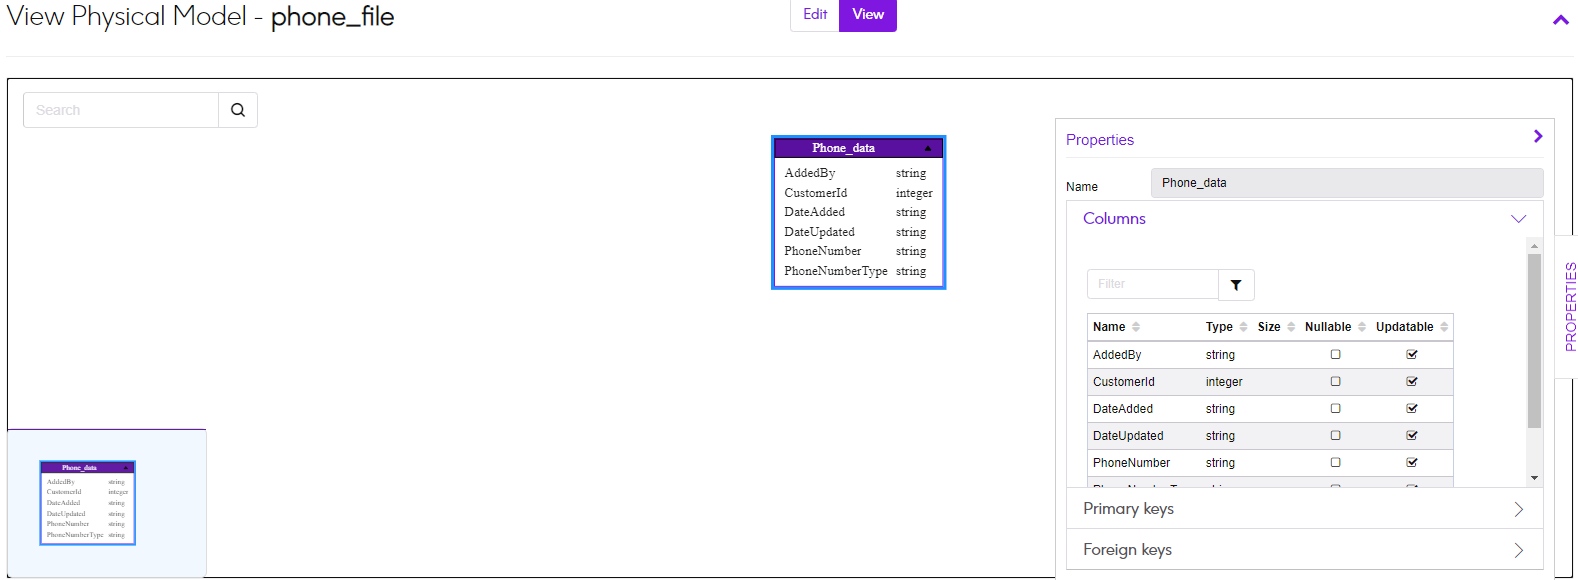The image size is (1578, 580).
Task: Click the diagram Search input field
Action: pyautogui.click(x=121, y=110)
